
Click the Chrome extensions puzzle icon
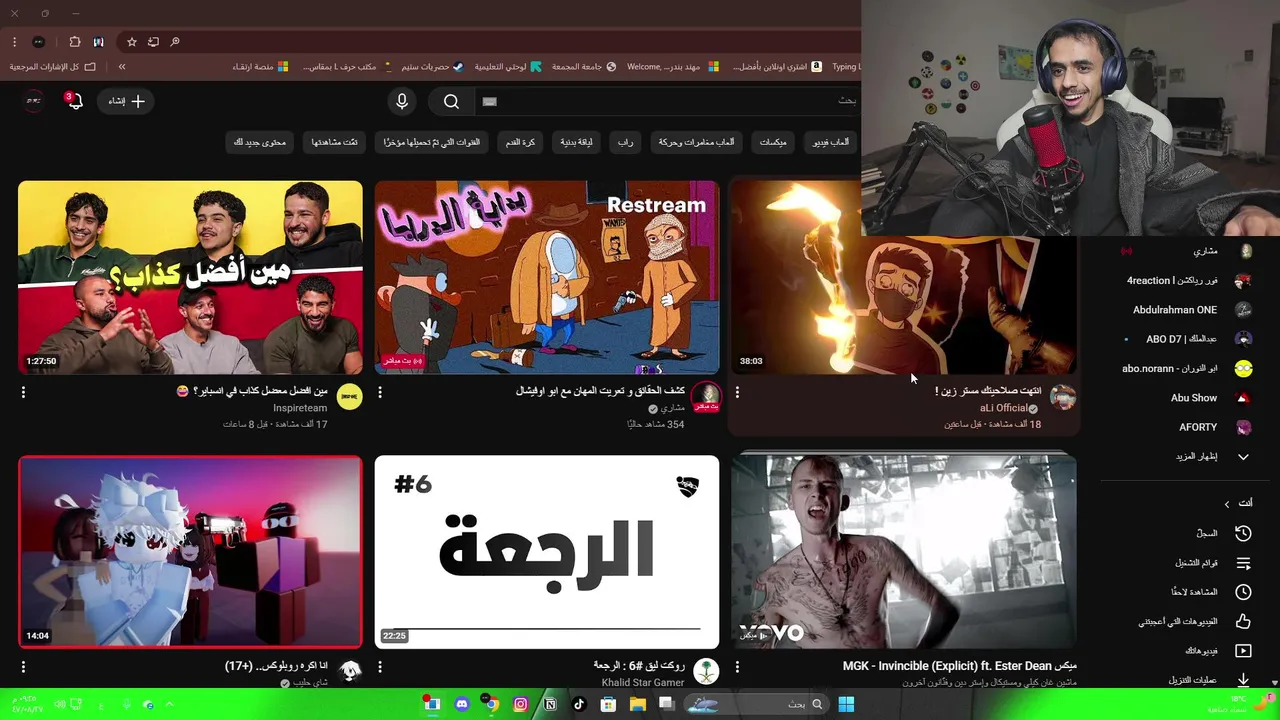click(74, 42)
